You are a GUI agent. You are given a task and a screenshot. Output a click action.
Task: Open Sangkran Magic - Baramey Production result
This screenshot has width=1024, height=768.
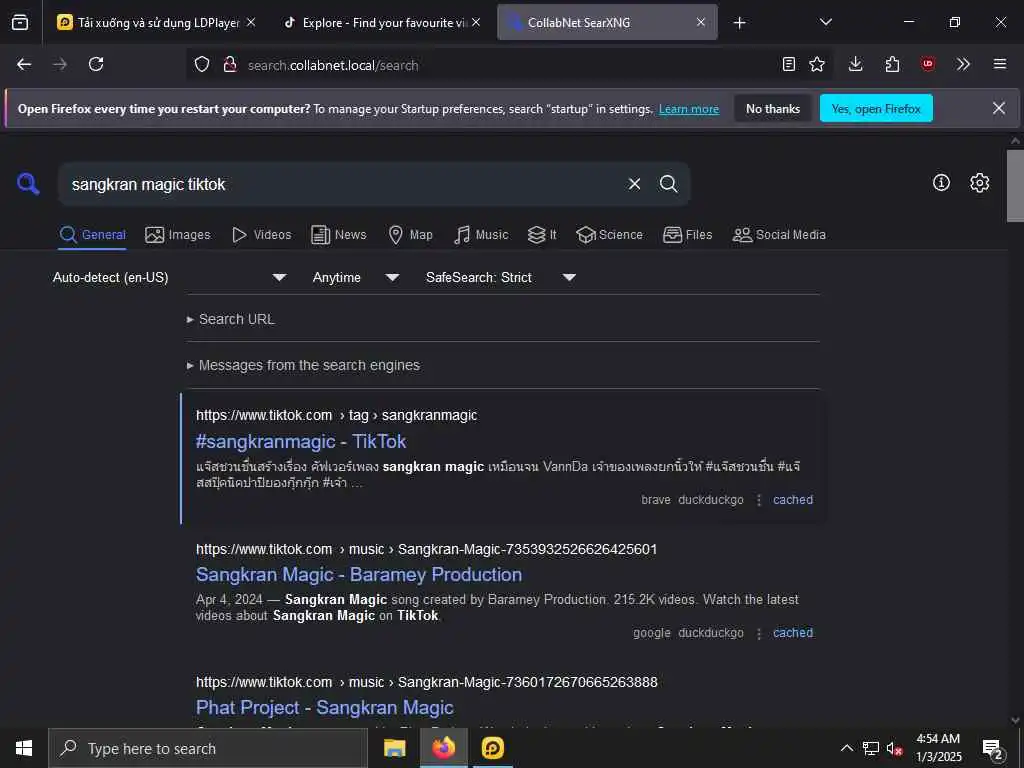(359, 575)
